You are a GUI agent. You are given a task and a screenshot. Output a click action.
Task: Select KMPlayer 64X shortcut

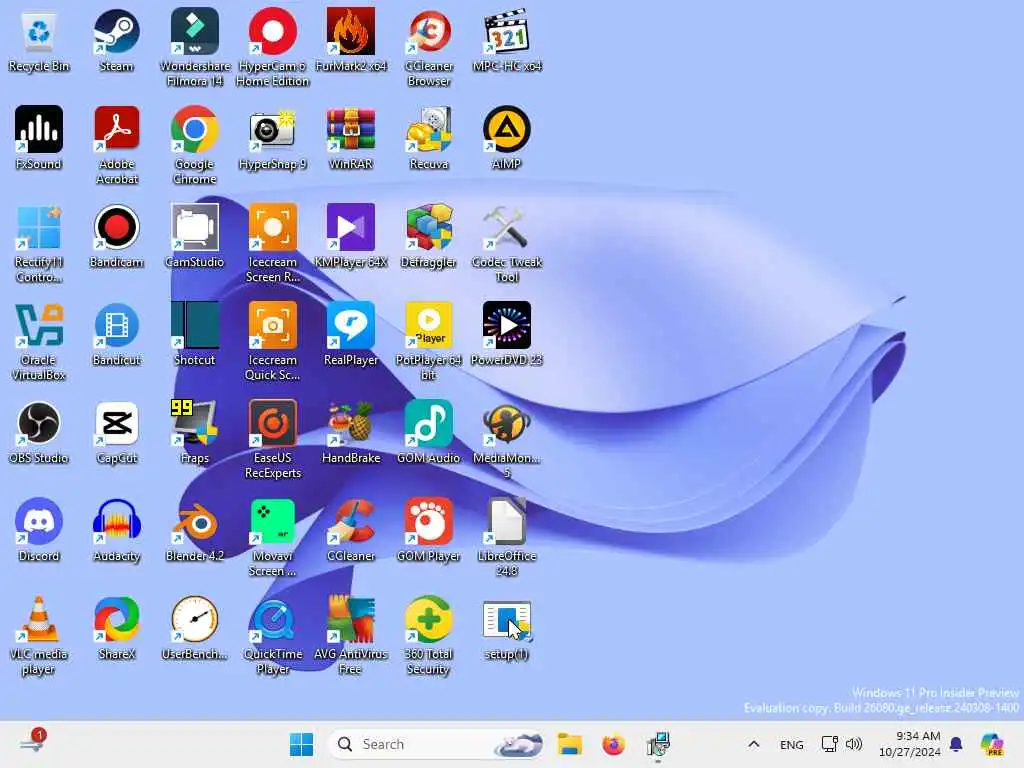(x=351, y=237)
